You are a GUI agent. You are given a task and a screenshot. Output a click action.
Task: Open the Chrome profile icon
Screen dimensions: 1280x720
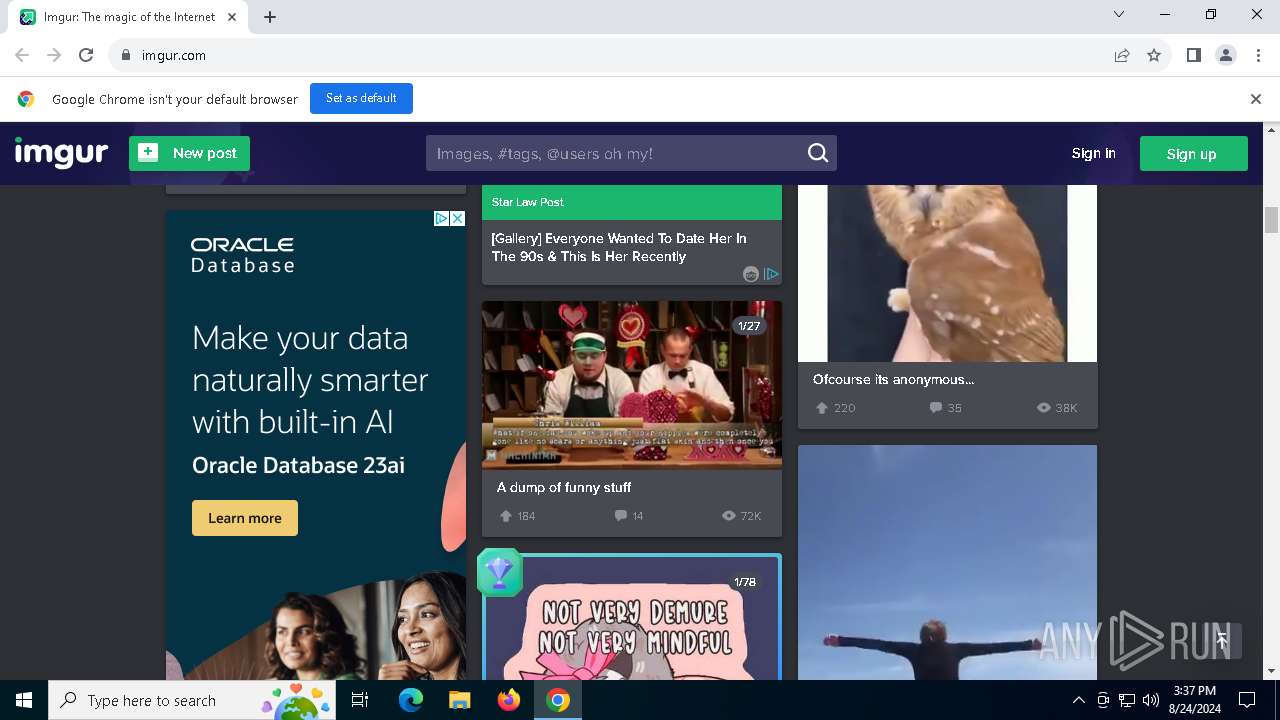[1225, 55]
